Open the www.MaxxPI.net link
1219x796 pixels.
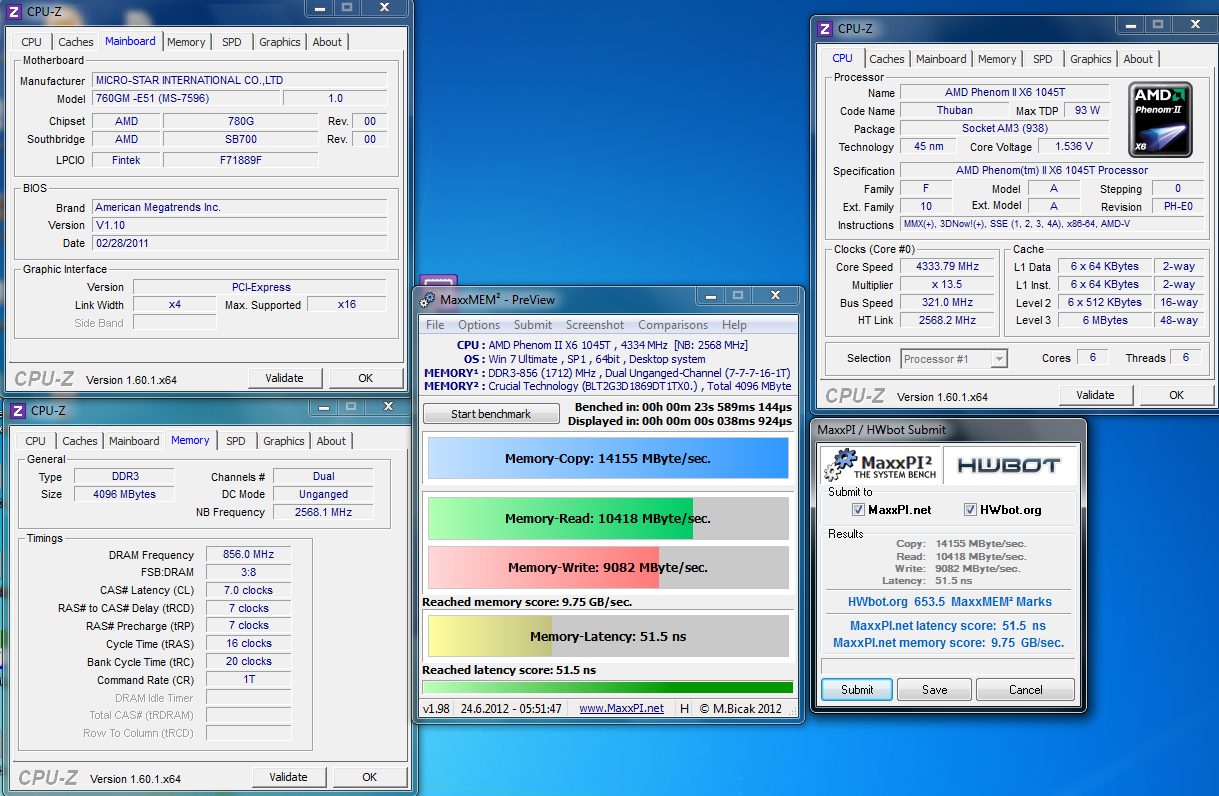pyautogui.click(x=621, y=708)
